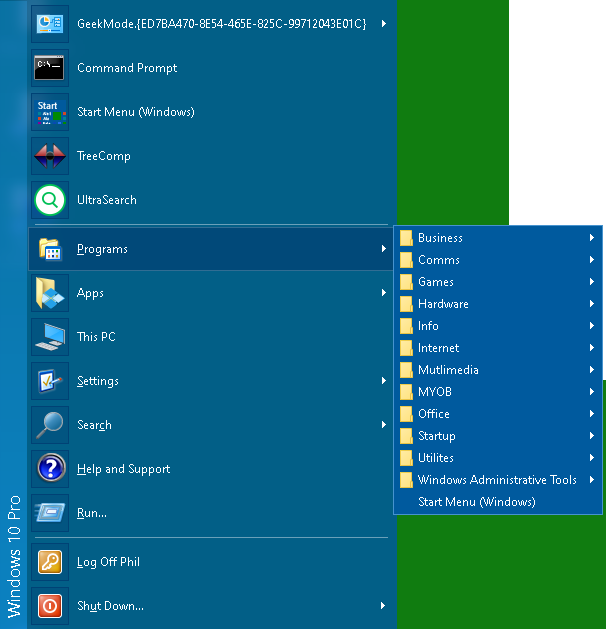Choose the Hardware menu entry label

(x=443, y=304)
